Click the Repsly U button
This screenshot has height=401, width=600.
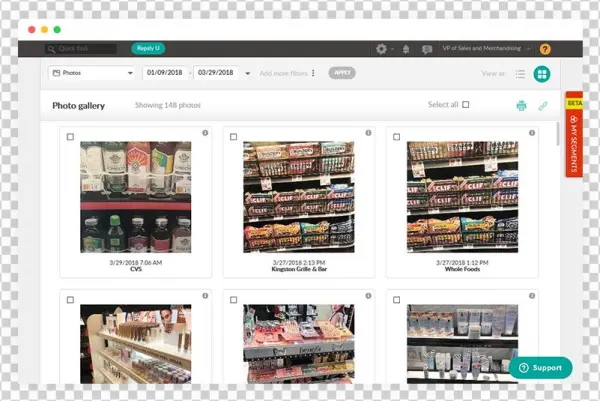148,48
